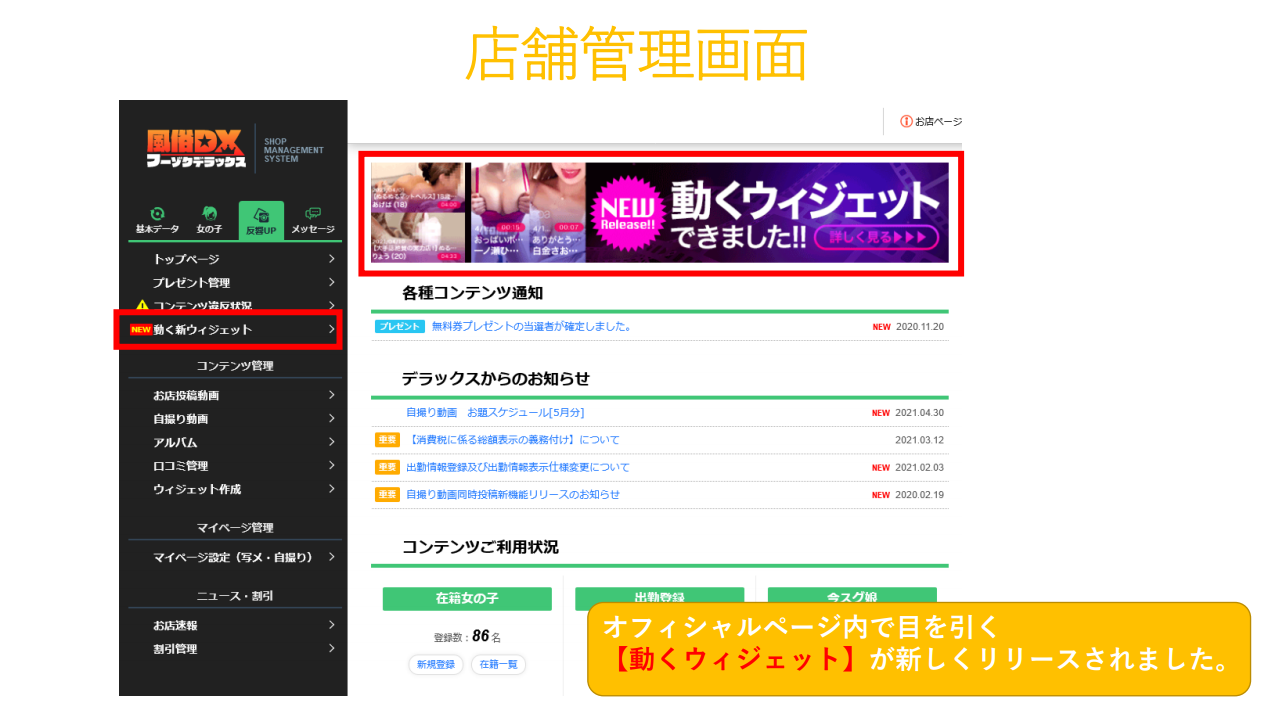Click the NEW badge on 動く新ウィジェット
The width and height of the screenshot is (1273, 714).
pyautogui.click(x=140, y=328)
